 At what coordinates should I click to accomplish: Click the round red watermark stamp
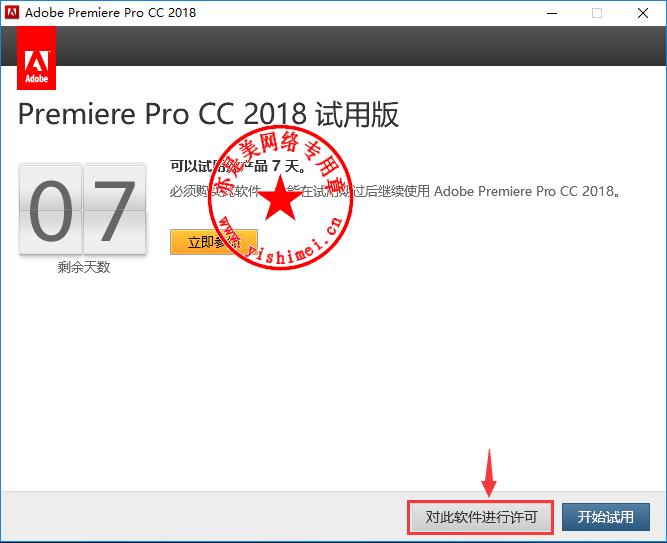280,197
